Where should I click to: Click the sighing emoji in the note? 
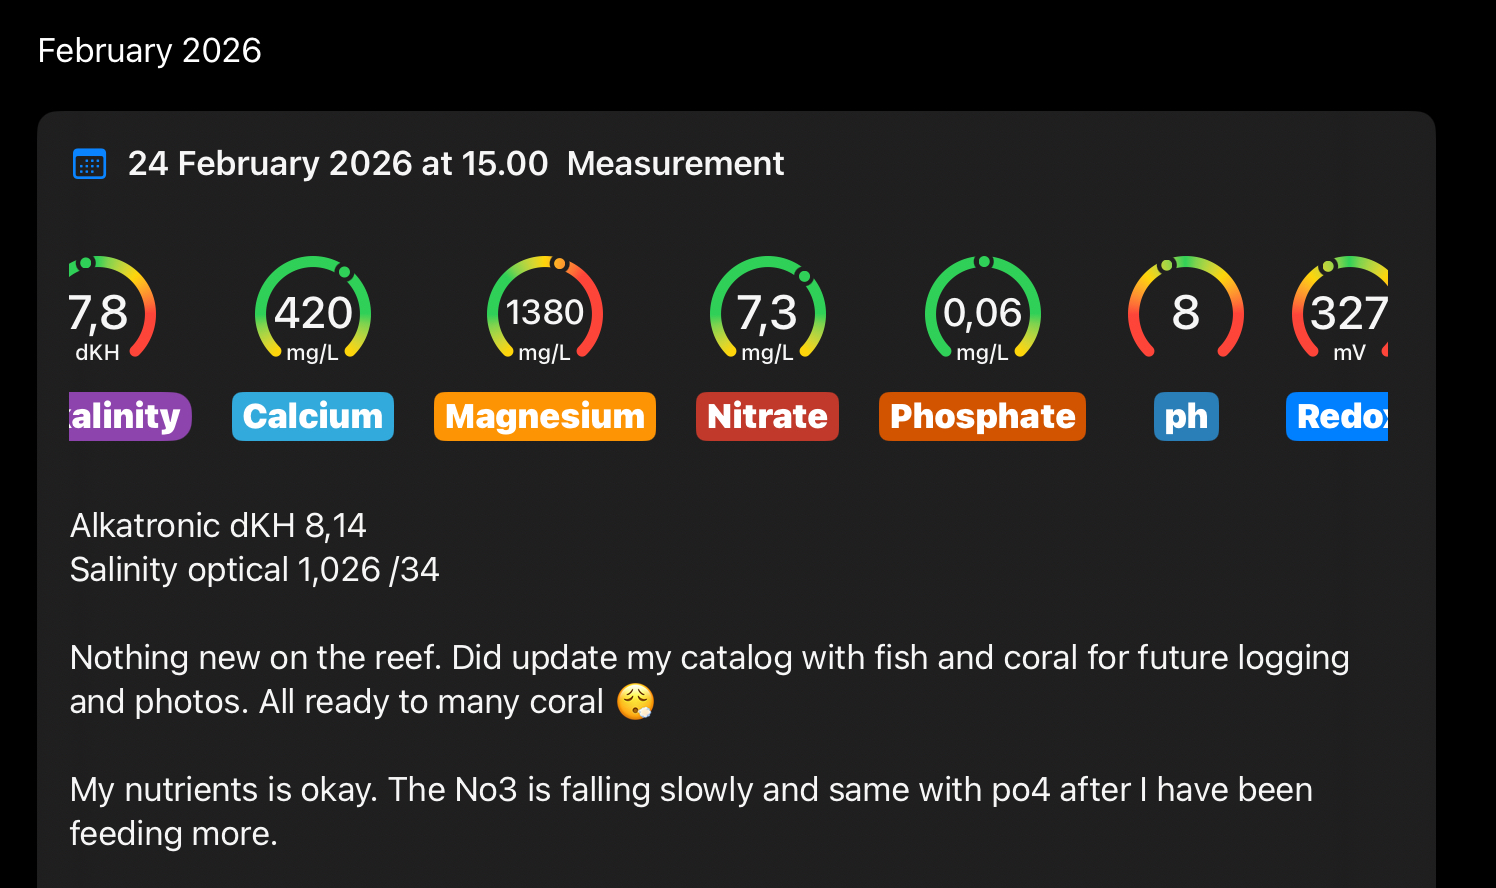click(635, 702)
